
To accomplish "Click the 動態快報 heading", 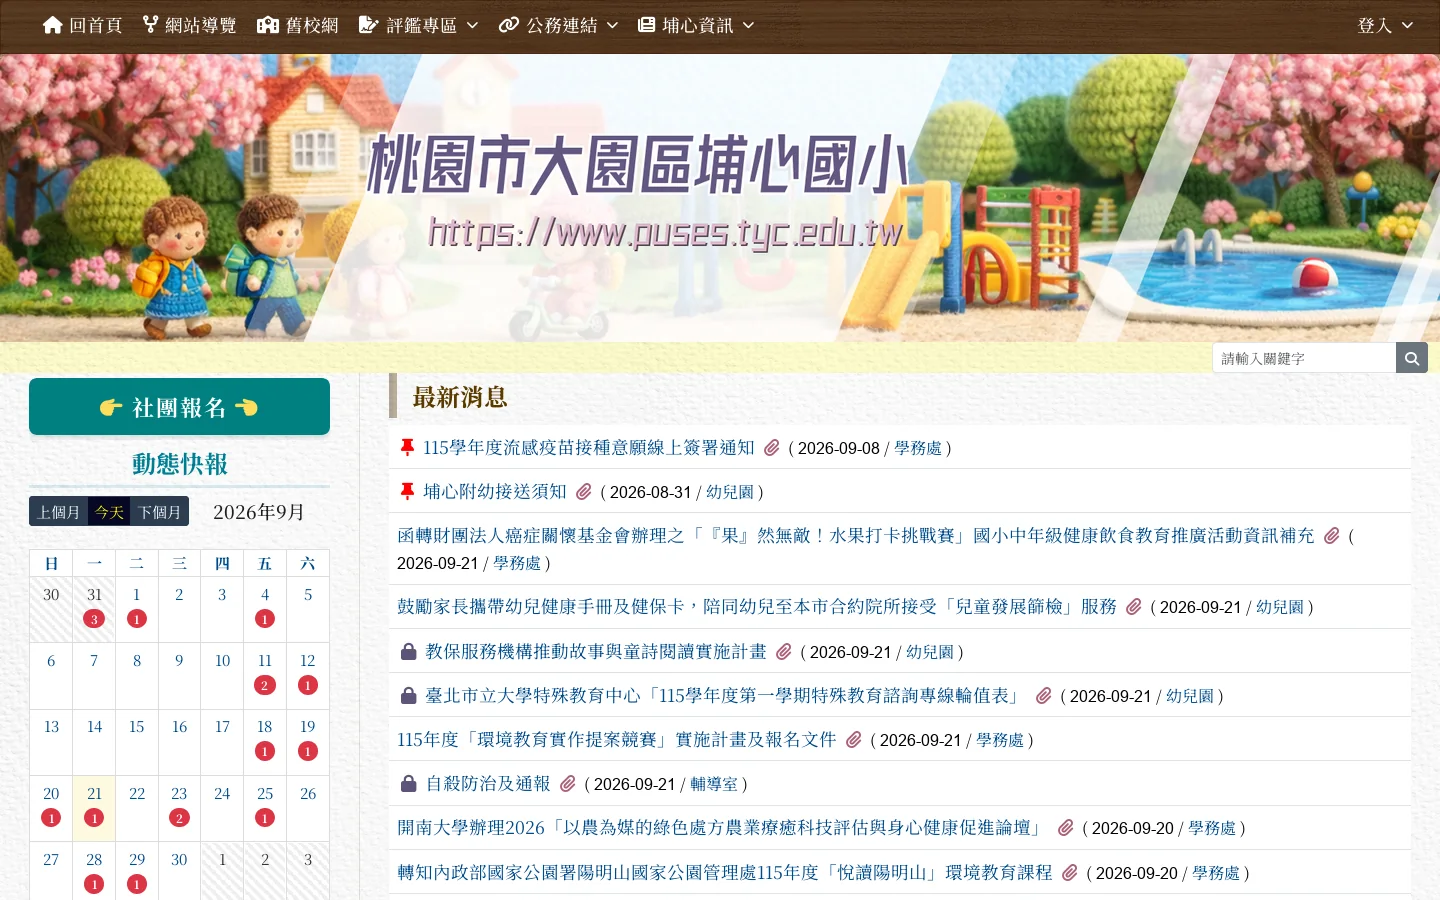I will click(180, 464).
